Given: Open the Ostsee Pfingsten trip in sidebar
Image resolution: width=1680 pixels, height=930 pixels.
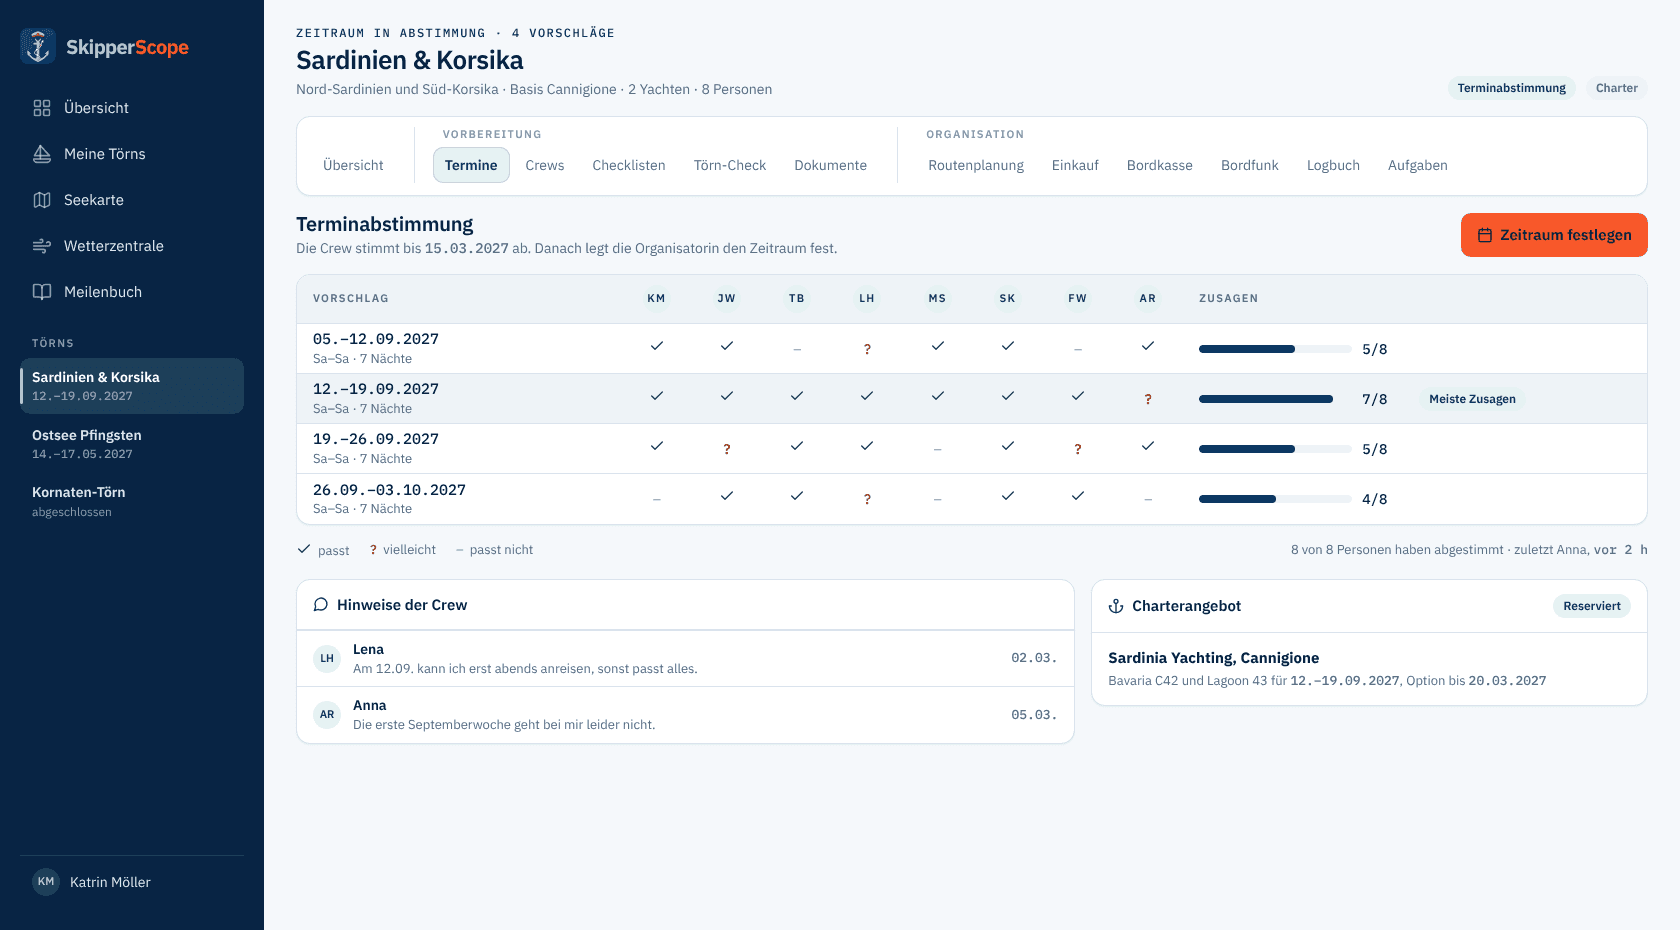Looking at the screenshot, I should (x=132, y=444).
